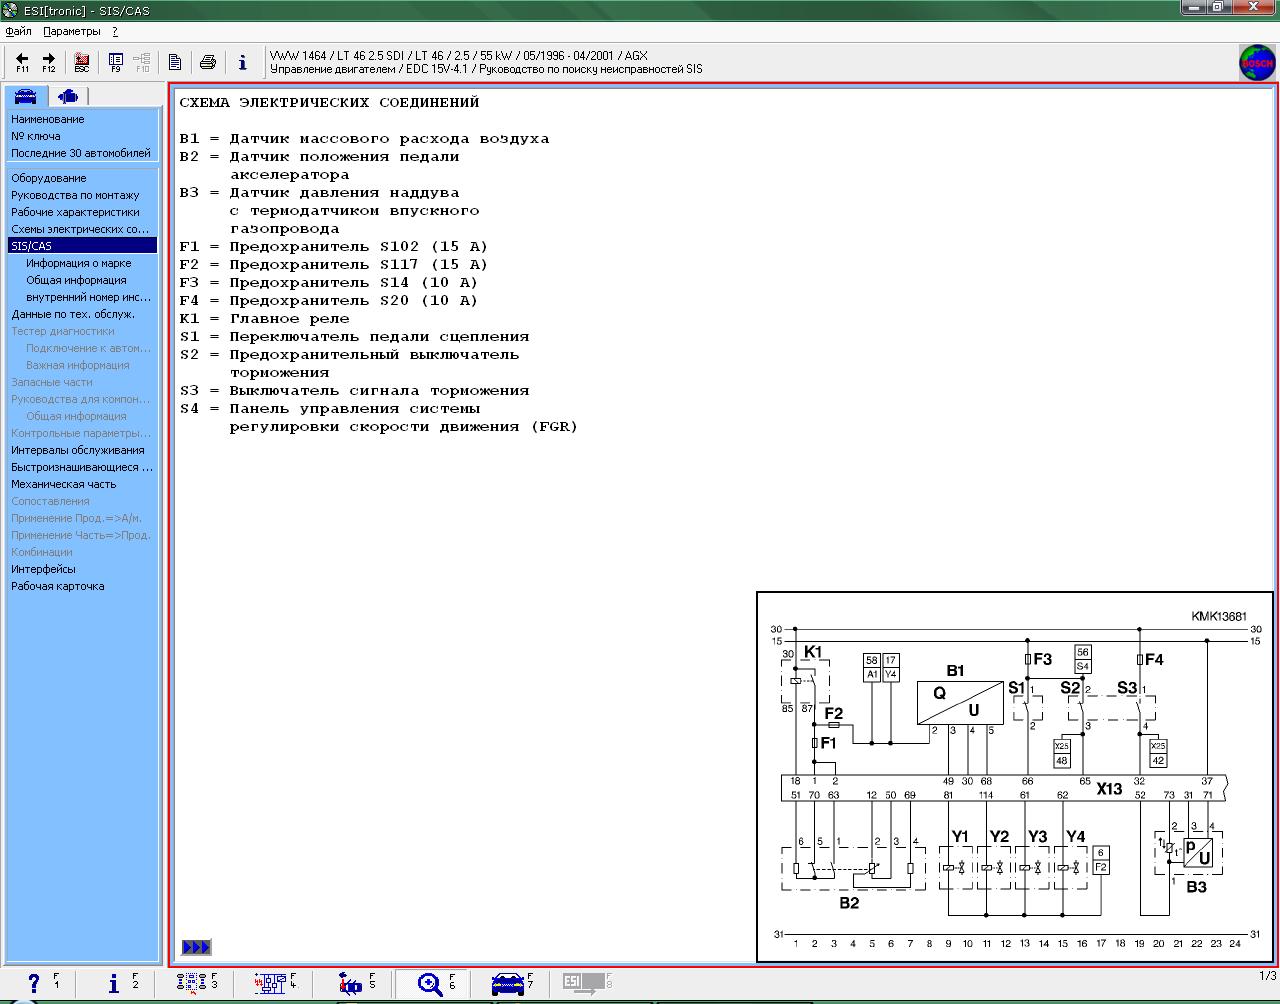Viewport: 1280px width, 1004px height.
Task: Open Интервалы обслуживания entry
Action: [78, 450]
